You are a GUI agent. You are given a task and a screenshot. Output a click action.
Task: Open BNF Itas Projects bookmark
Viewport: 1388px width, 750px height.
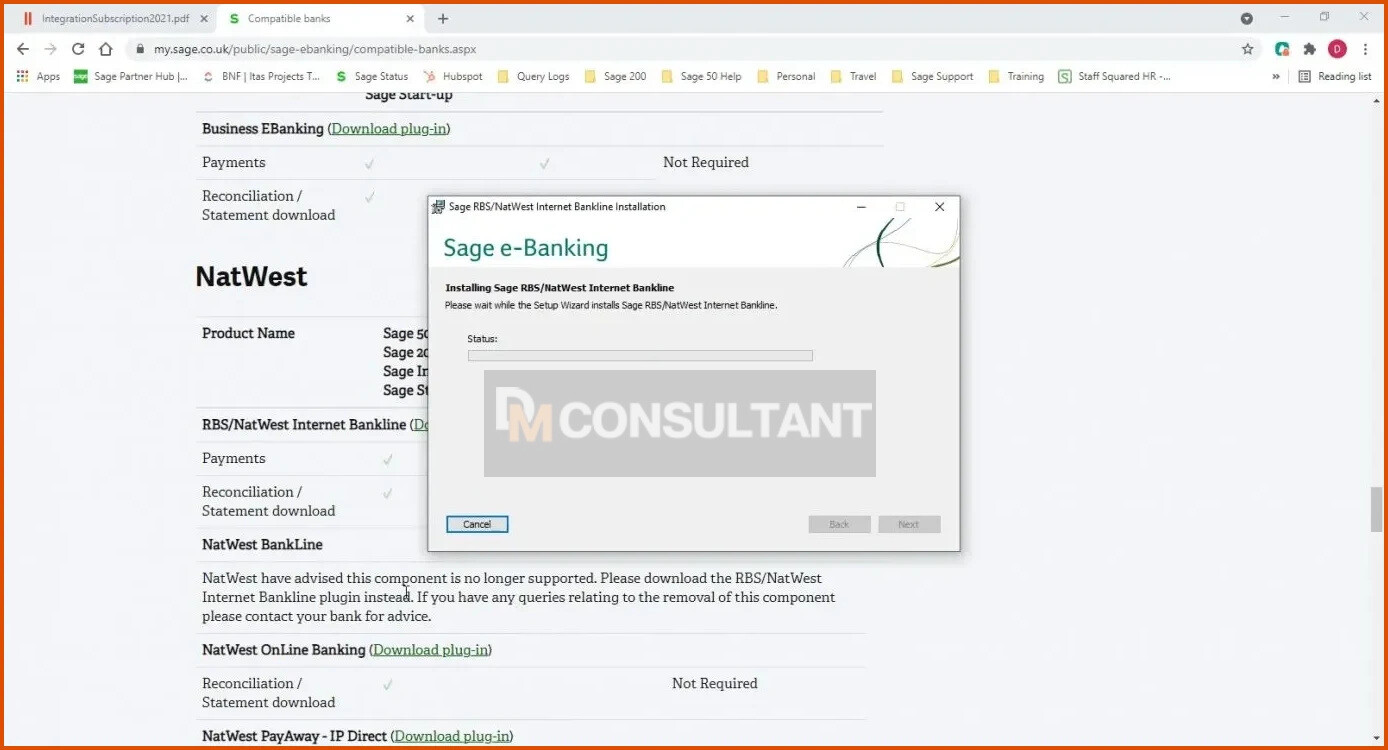pos(261,76)
